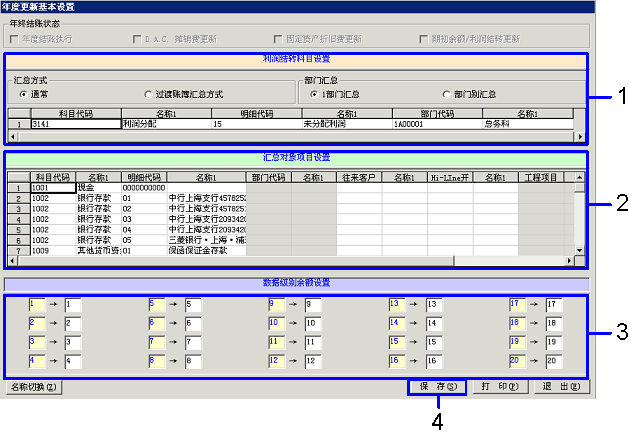
Task: Choose the 部门别汇总 radio option
Action: coord(446,93)
